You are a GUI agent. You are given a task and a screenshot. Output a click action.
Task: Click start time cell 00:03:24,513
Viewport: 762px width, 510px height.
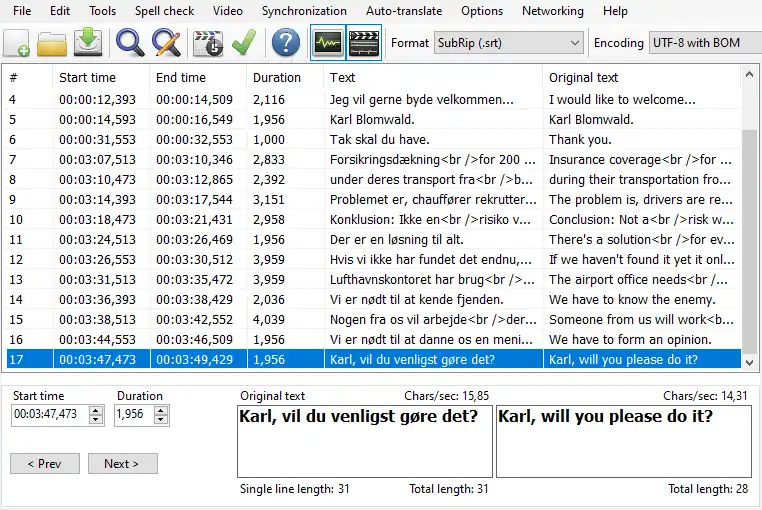pos(97,239)
